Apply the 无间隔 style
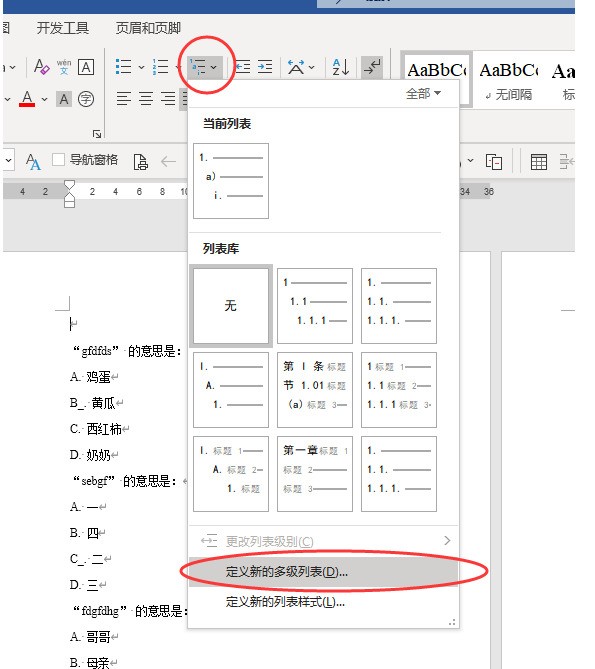Image resolution: width=595 pixels, height=669 pixels. point(509,80)
